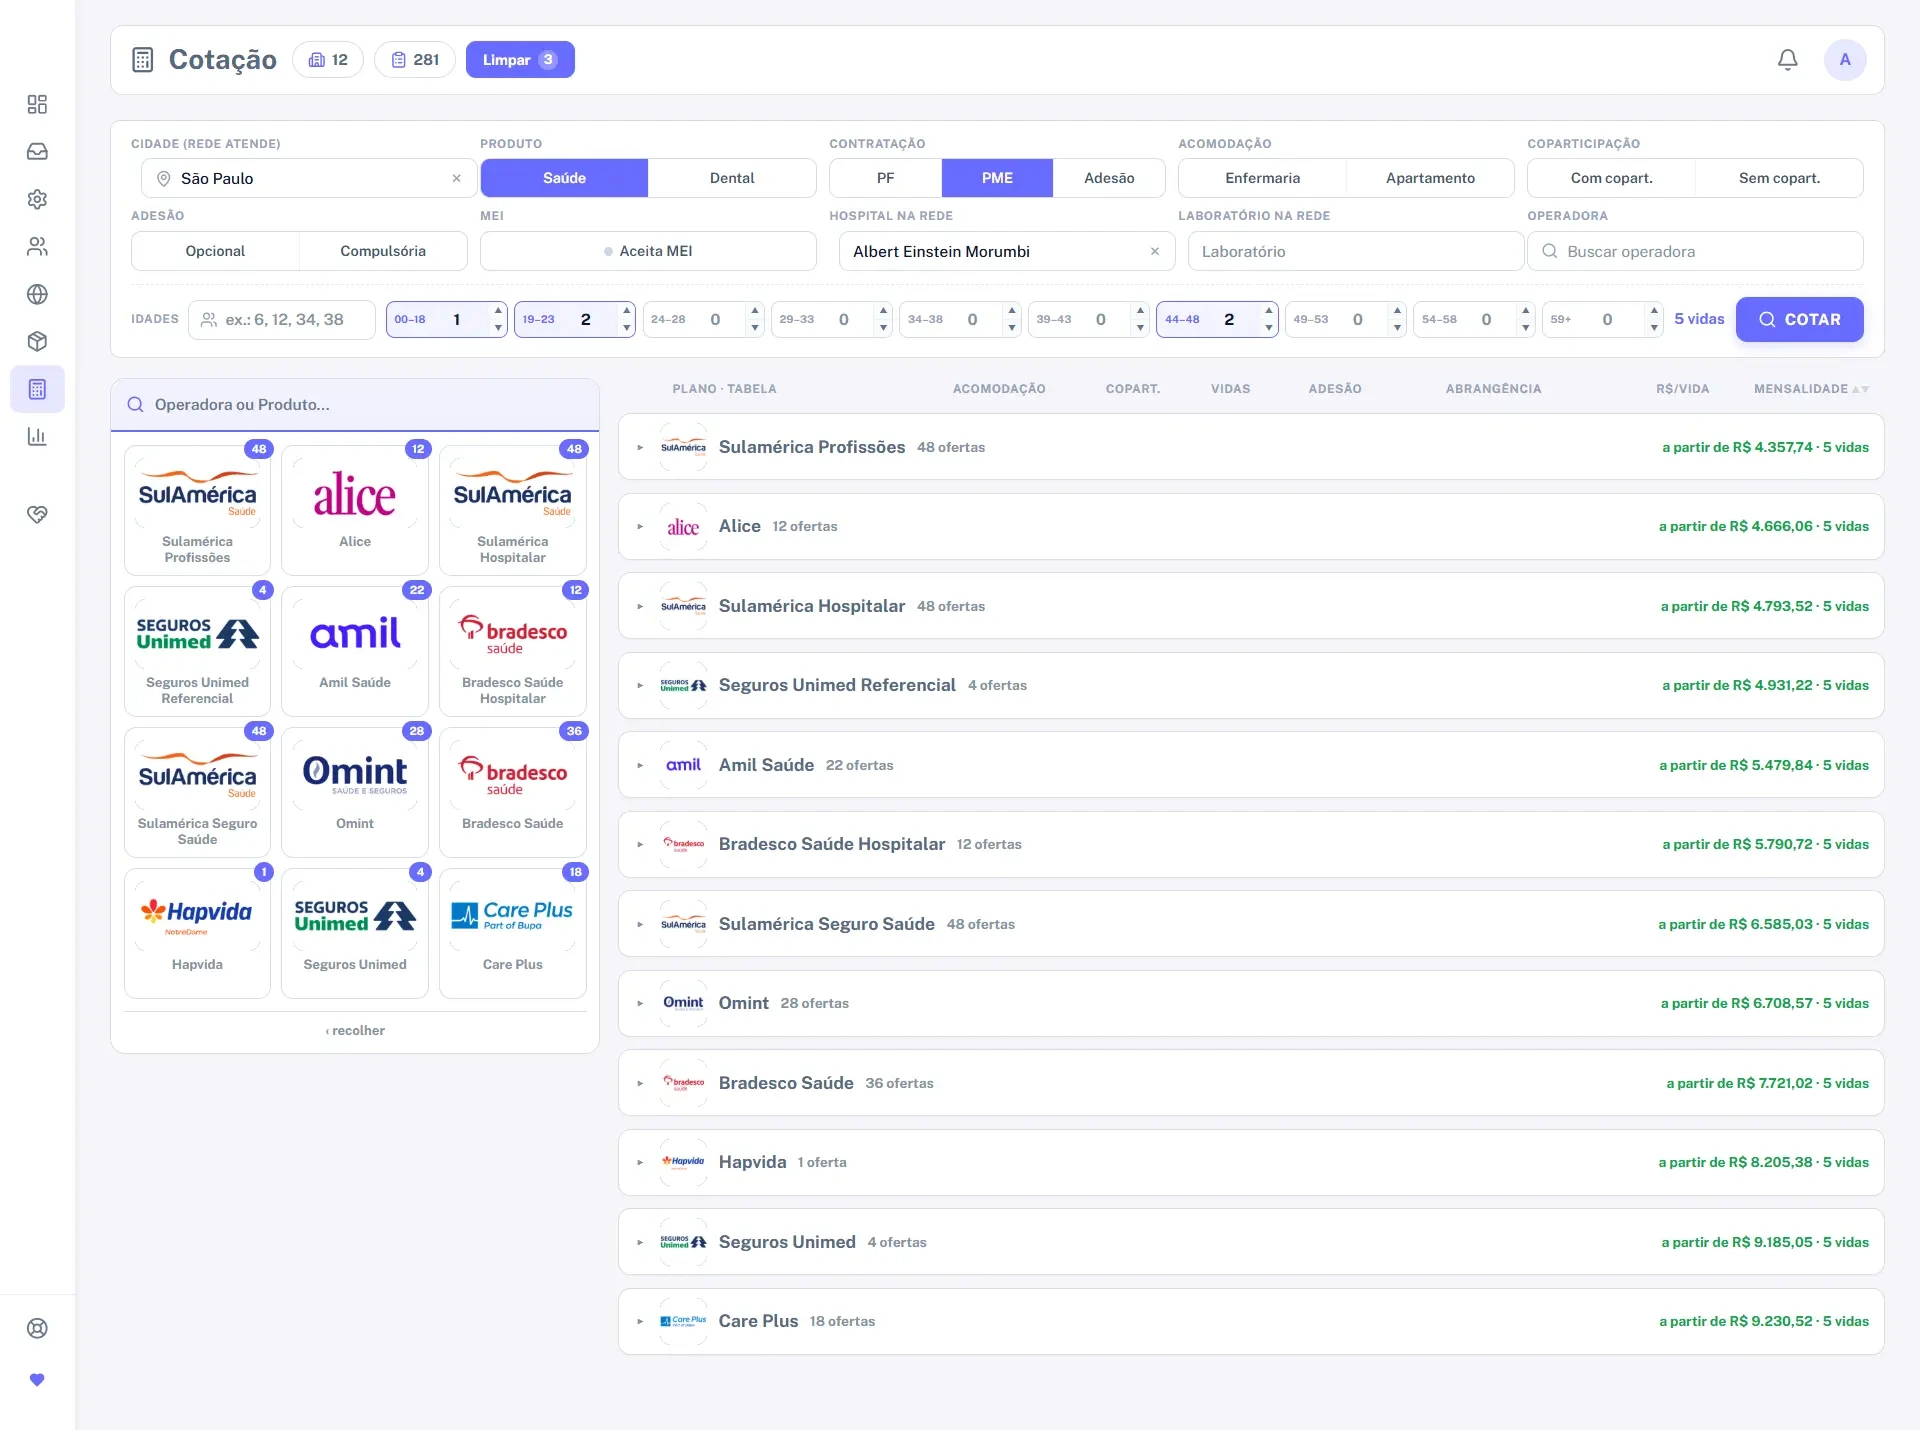
Task: Decrease the 19-23 age count
Action: tap(627, 327)
